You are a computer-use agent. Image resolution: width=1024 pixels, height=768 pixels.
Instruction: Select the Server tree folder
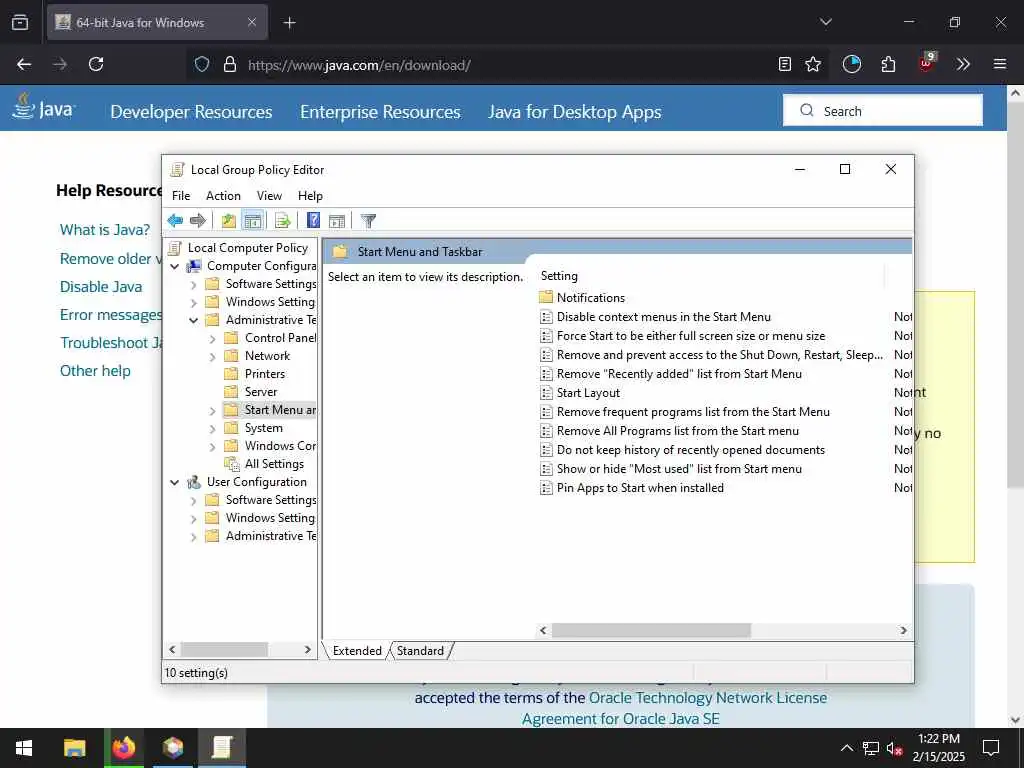coord(261,392)
